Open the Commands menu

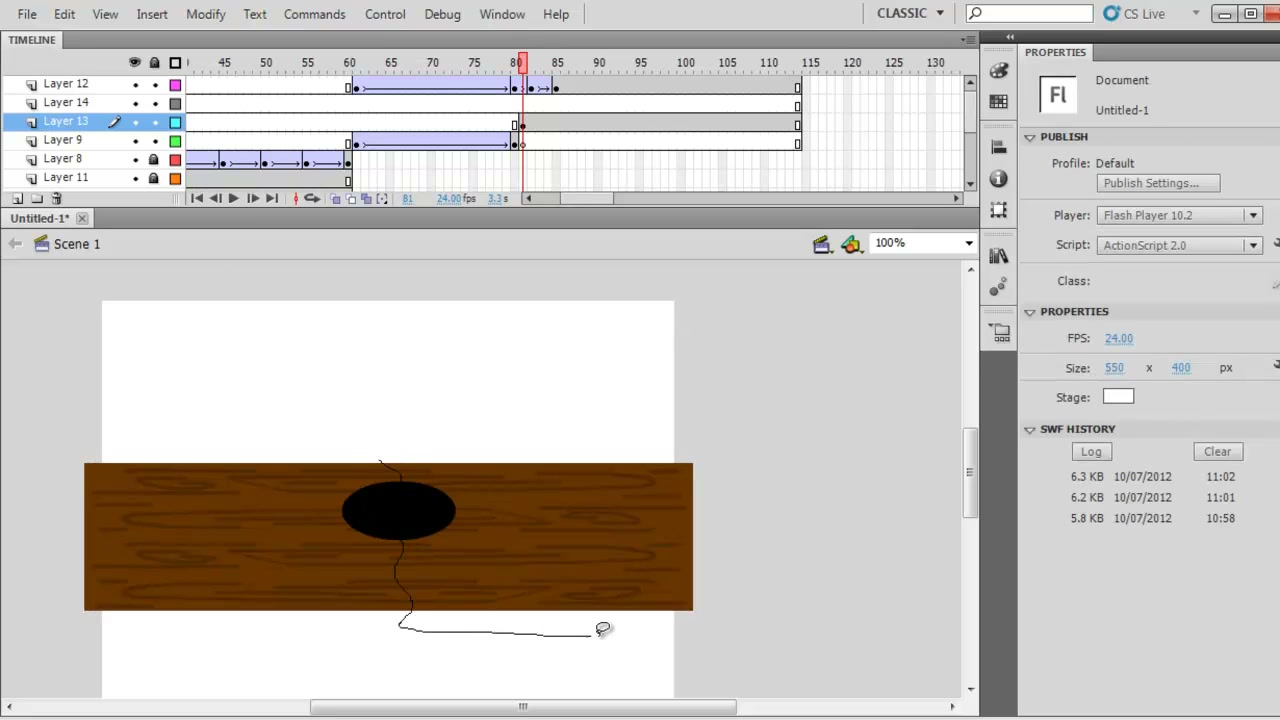coord(314,14)
